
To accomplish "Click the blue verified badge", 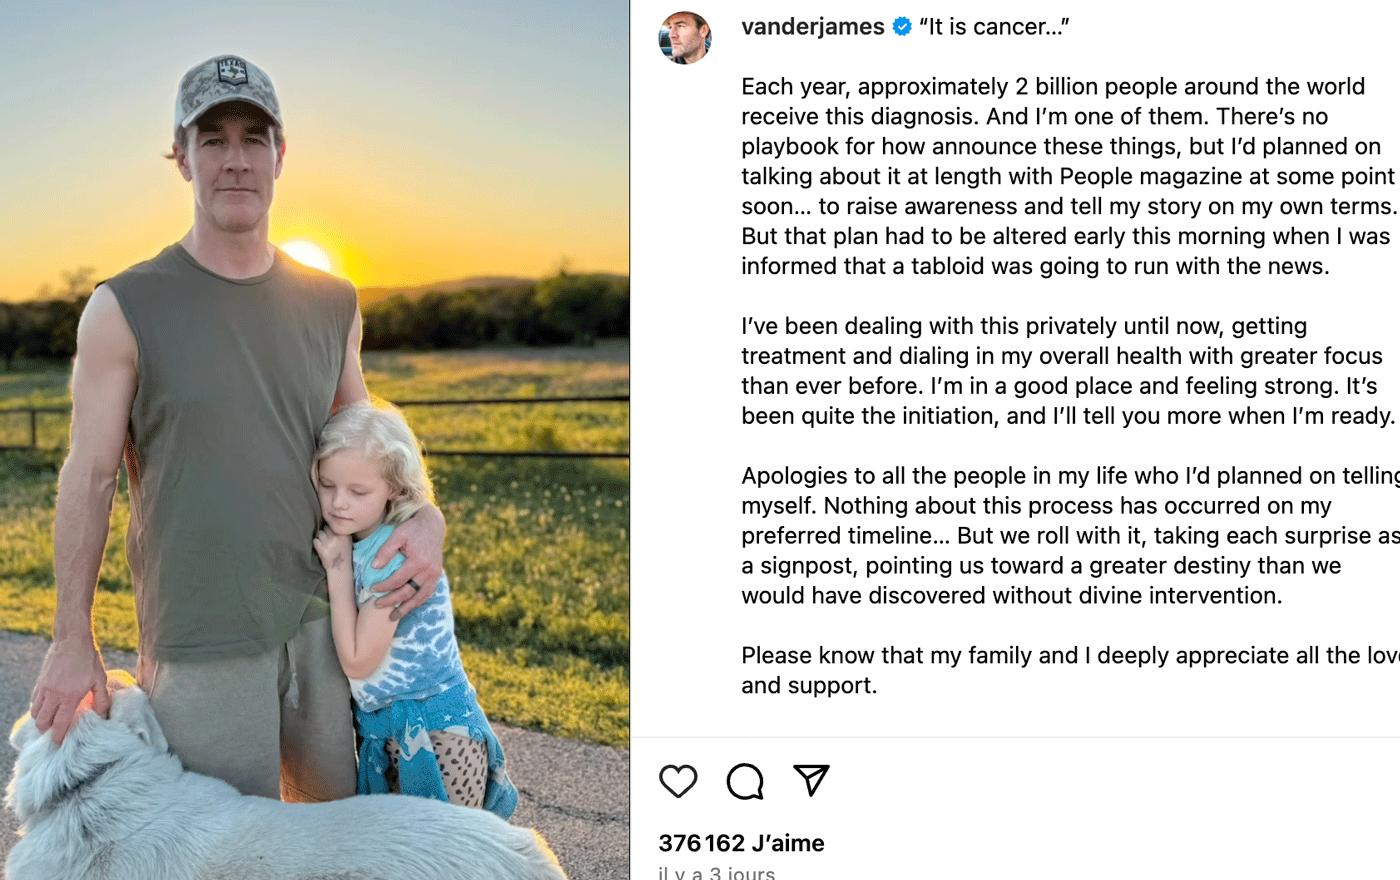I will click(902, 27).
